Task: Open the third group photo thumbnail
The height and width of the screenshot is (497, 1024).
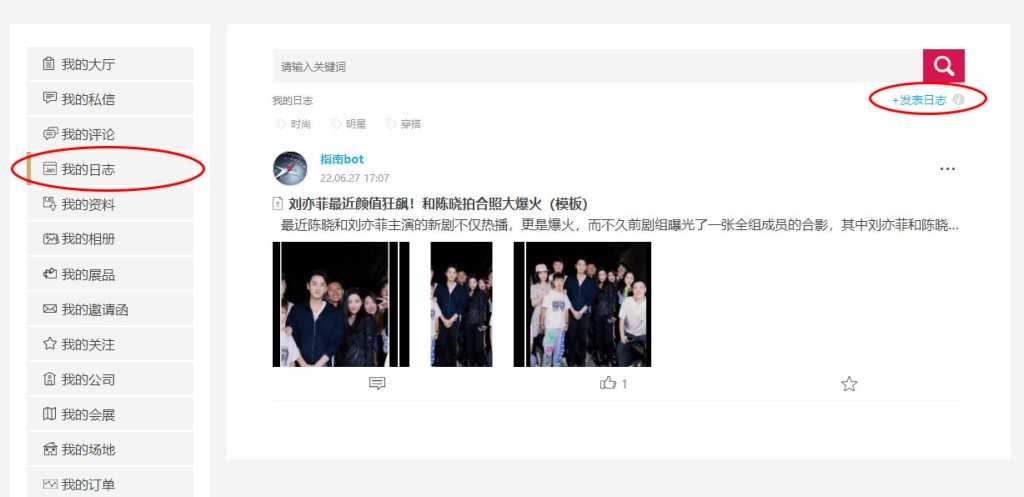Action: [583, 304]
